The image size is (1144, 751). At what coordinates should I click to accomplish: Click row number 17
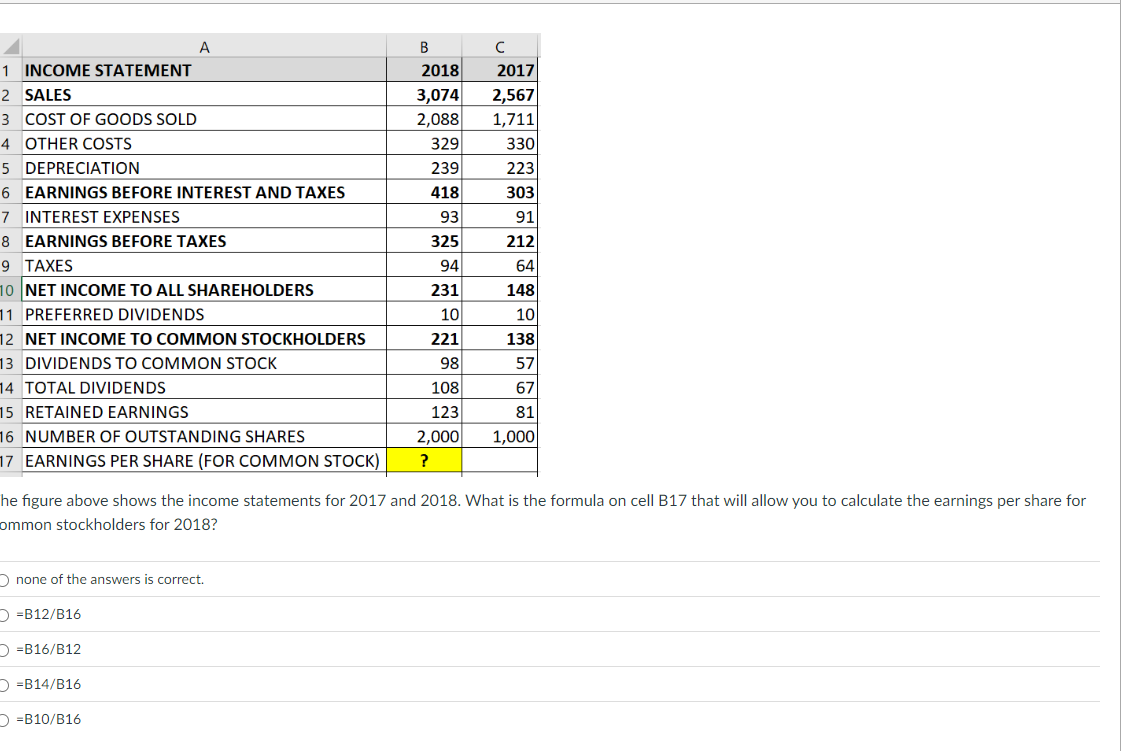pyautogui.click(x=9, y=460)
